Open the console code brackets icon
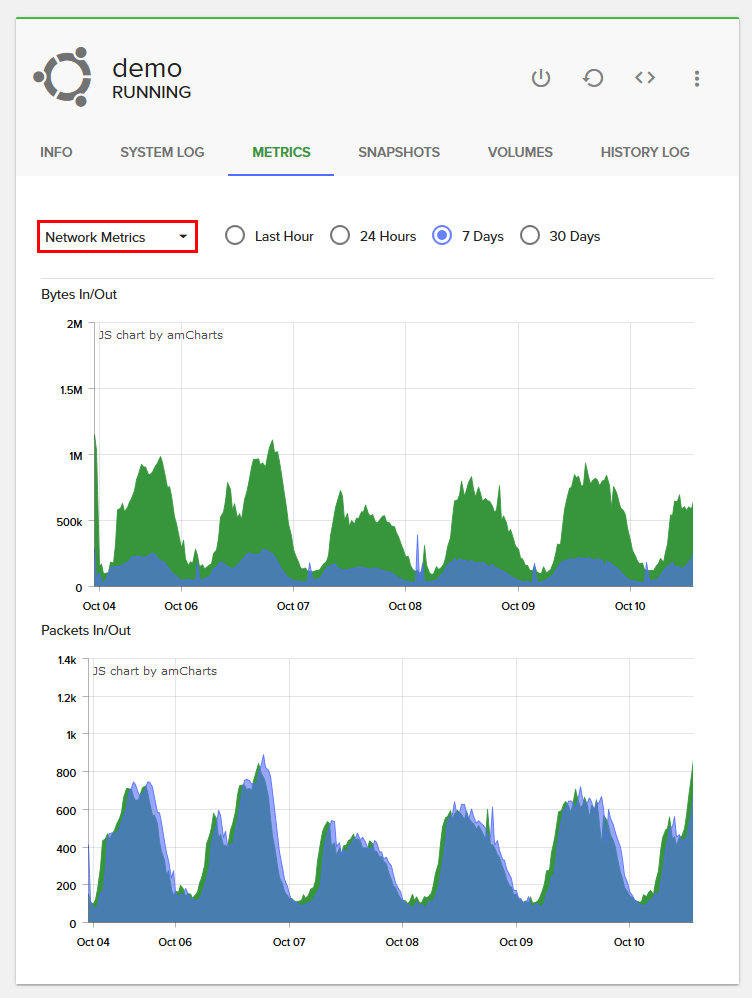 (x=645, y=78)
